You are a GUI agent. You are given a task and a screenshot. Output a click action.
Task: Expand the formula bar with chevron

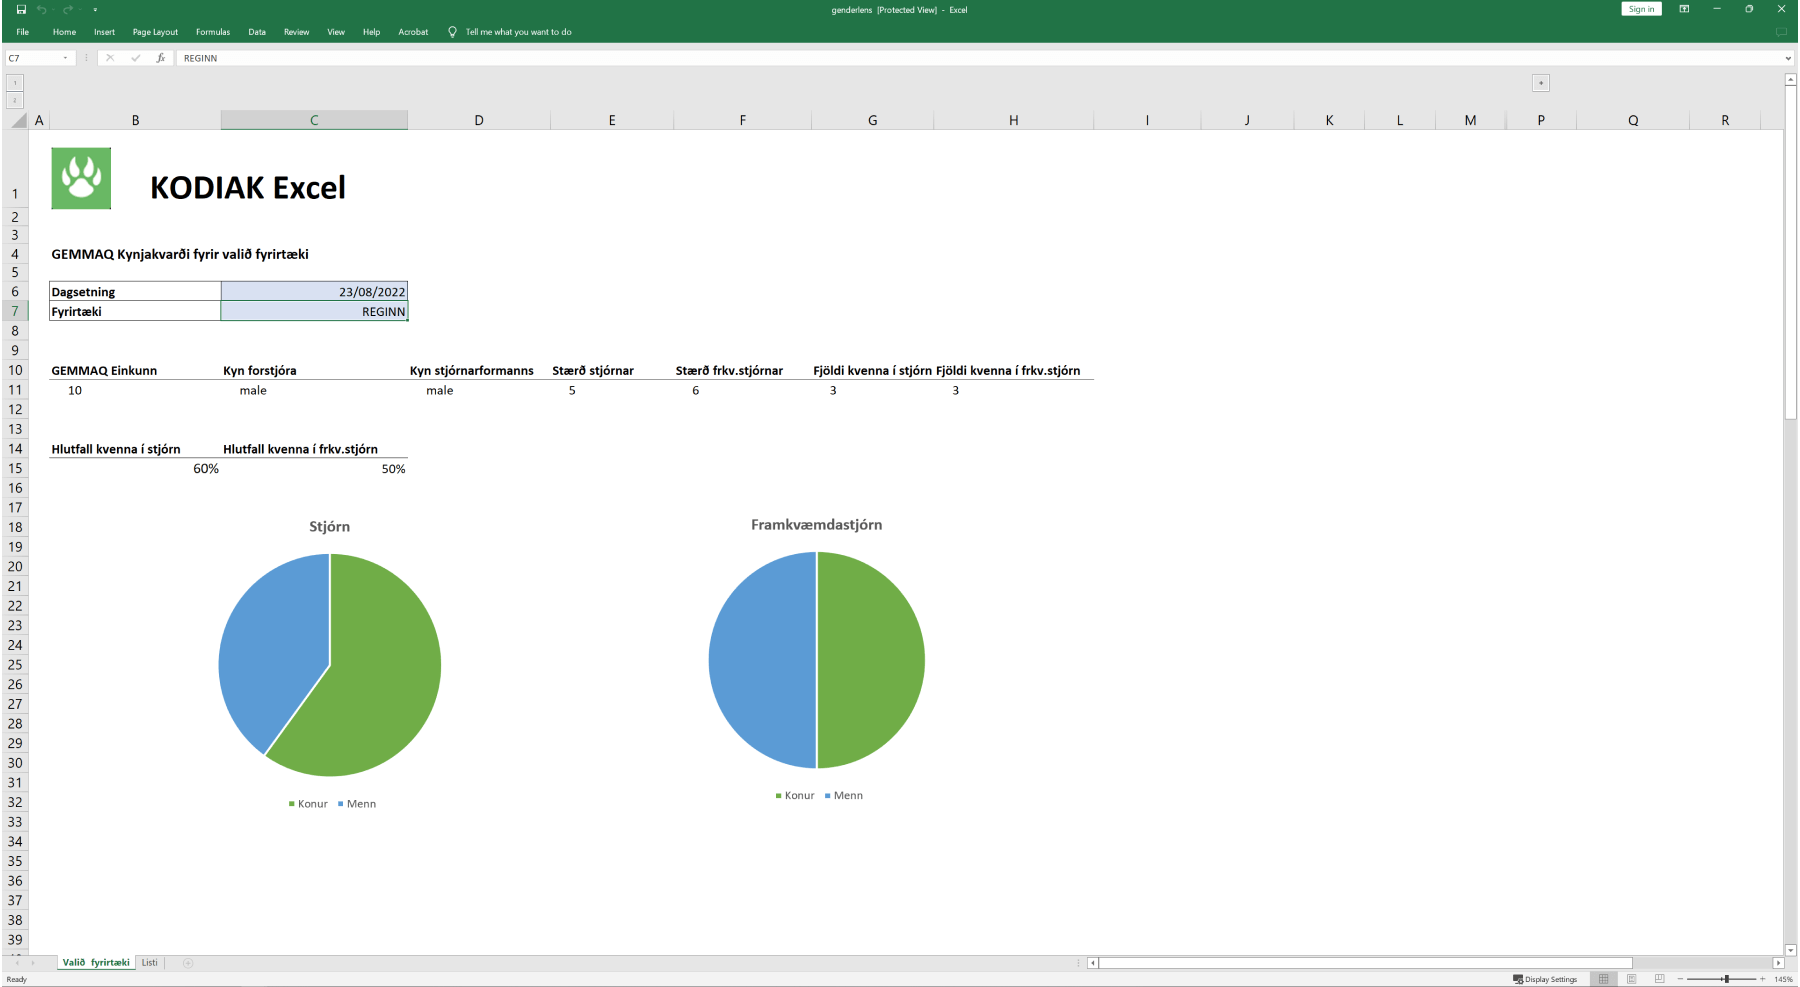1788,58
